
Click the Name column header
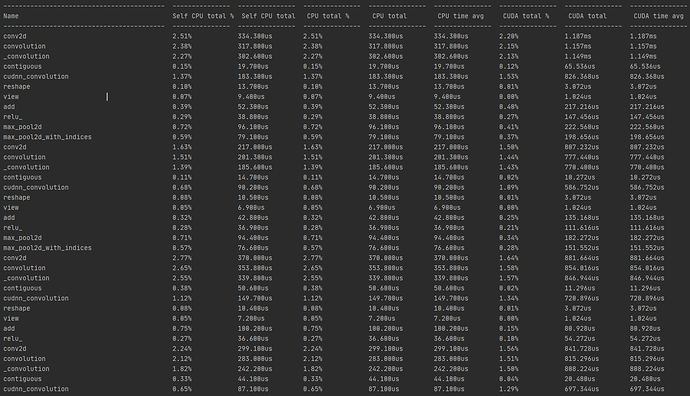coord(11,16)
